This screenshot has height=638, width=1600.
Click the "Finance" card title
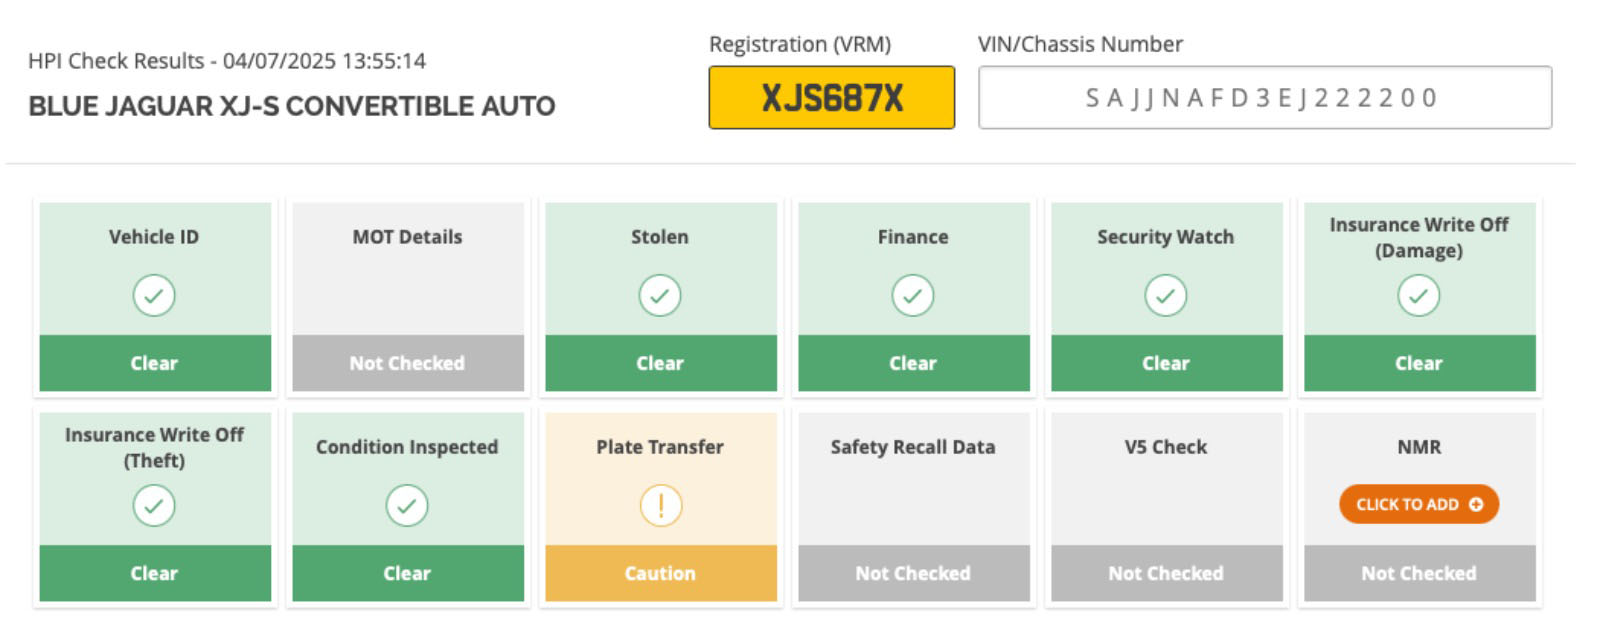pyautogui.click(x=913, y=237)
